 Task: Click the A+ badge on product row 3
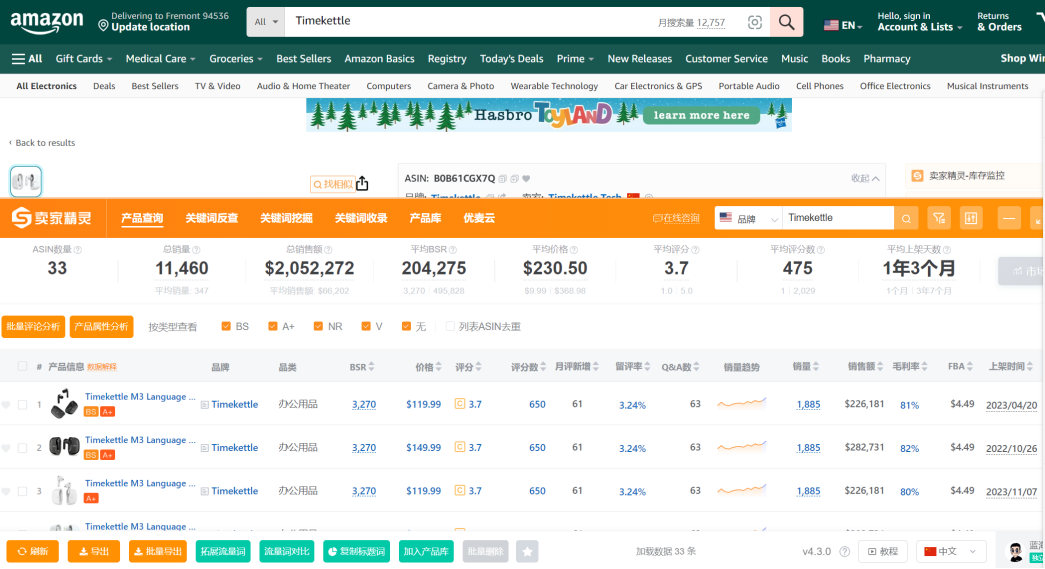point(91,498)
